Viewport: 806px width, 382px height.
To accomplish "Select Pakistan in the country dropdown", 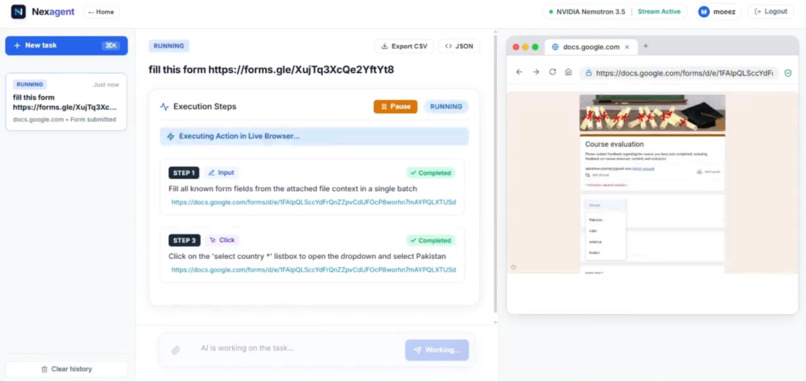I will (x=596, y=220).
